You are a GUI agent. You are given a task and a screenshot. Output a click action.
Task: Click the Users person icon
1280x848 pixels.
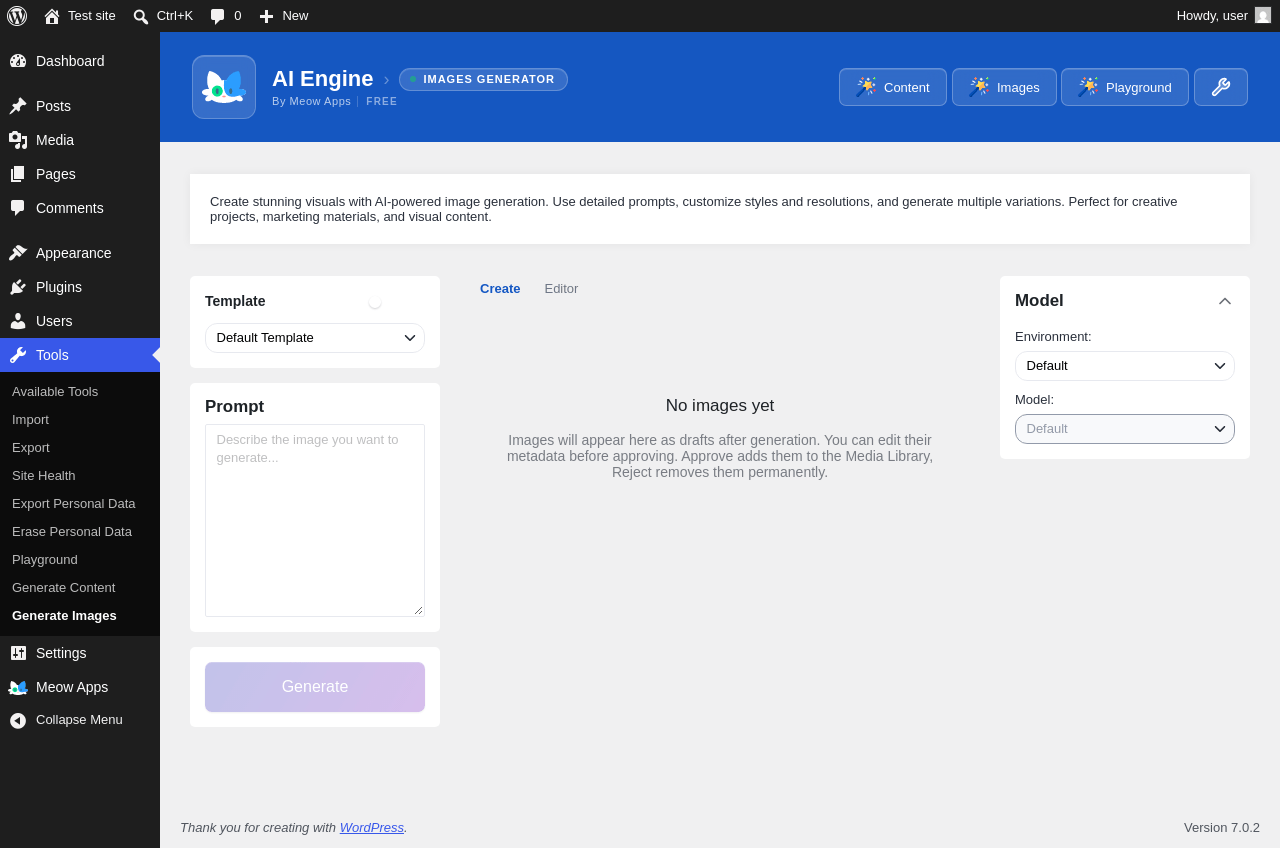click(18, 321)
